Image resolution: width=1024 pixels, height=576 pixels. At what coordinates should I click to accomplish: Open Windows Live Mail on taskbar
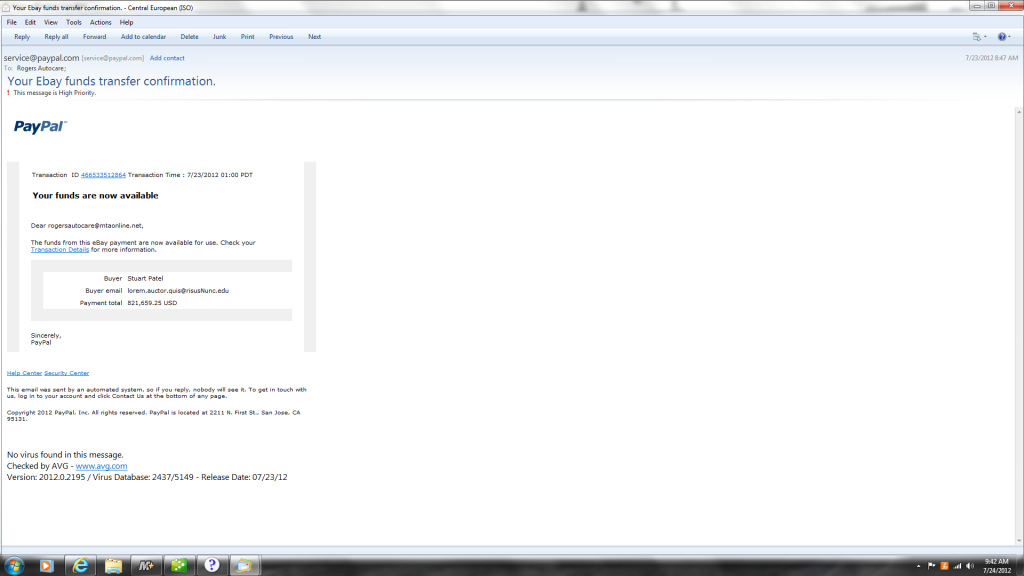[x=244, y=566]
